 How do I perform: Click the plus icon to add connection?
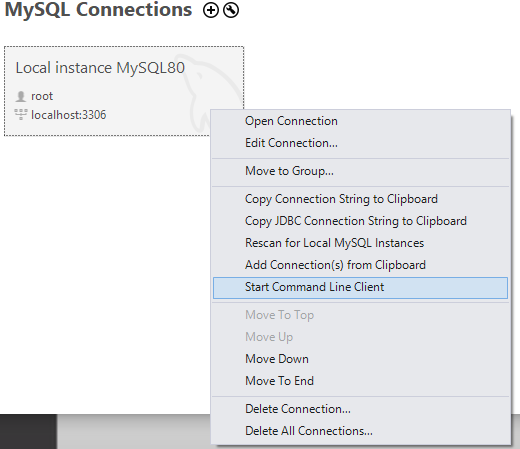tap(211, 10)
